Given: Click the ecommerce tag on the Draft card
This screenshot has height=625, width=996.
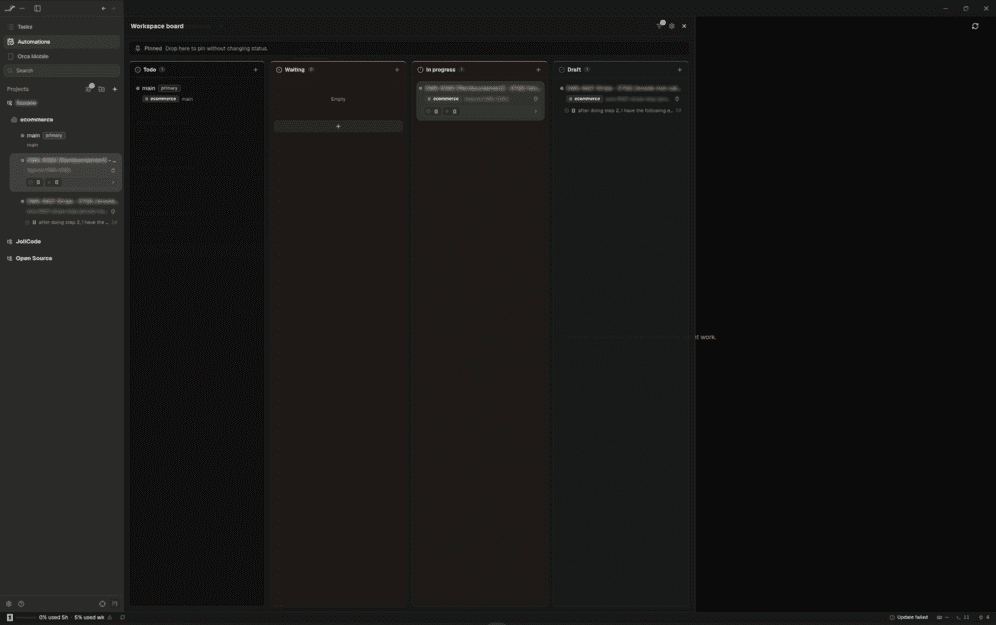Looking at the screenshot, I should click(584, 99).
